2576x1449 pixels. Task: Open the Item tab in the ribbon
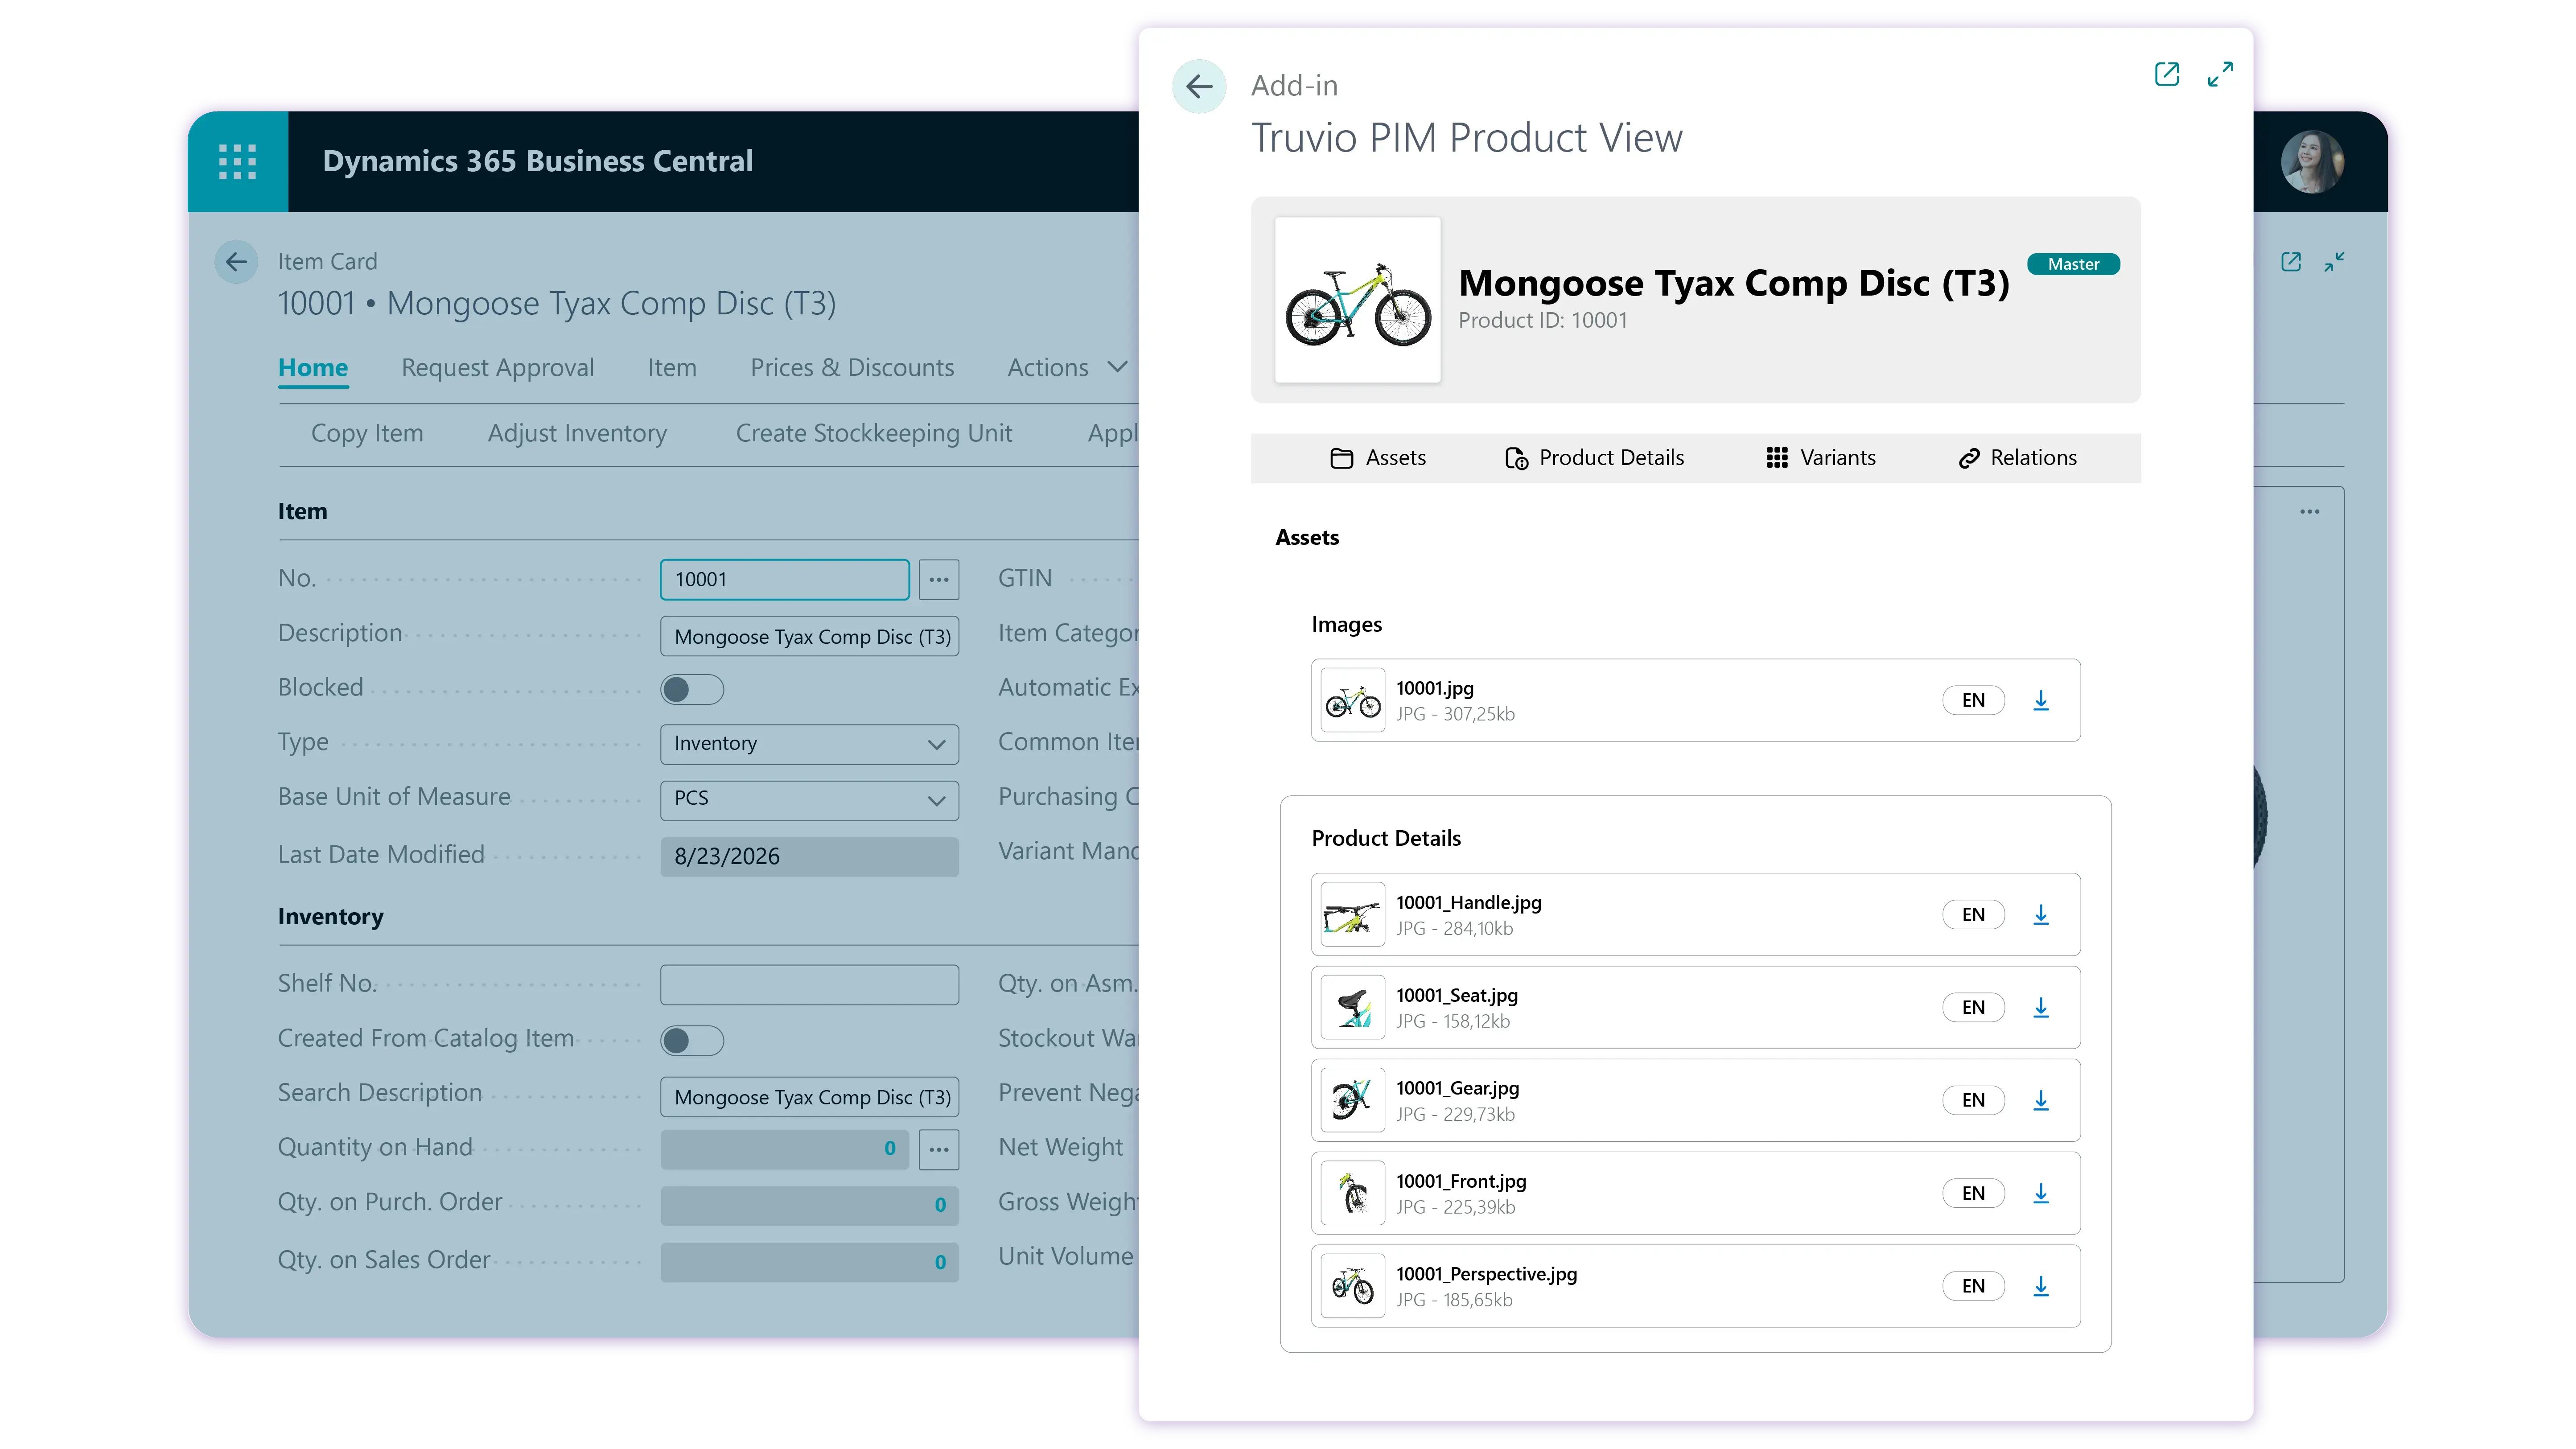point(672,368)
